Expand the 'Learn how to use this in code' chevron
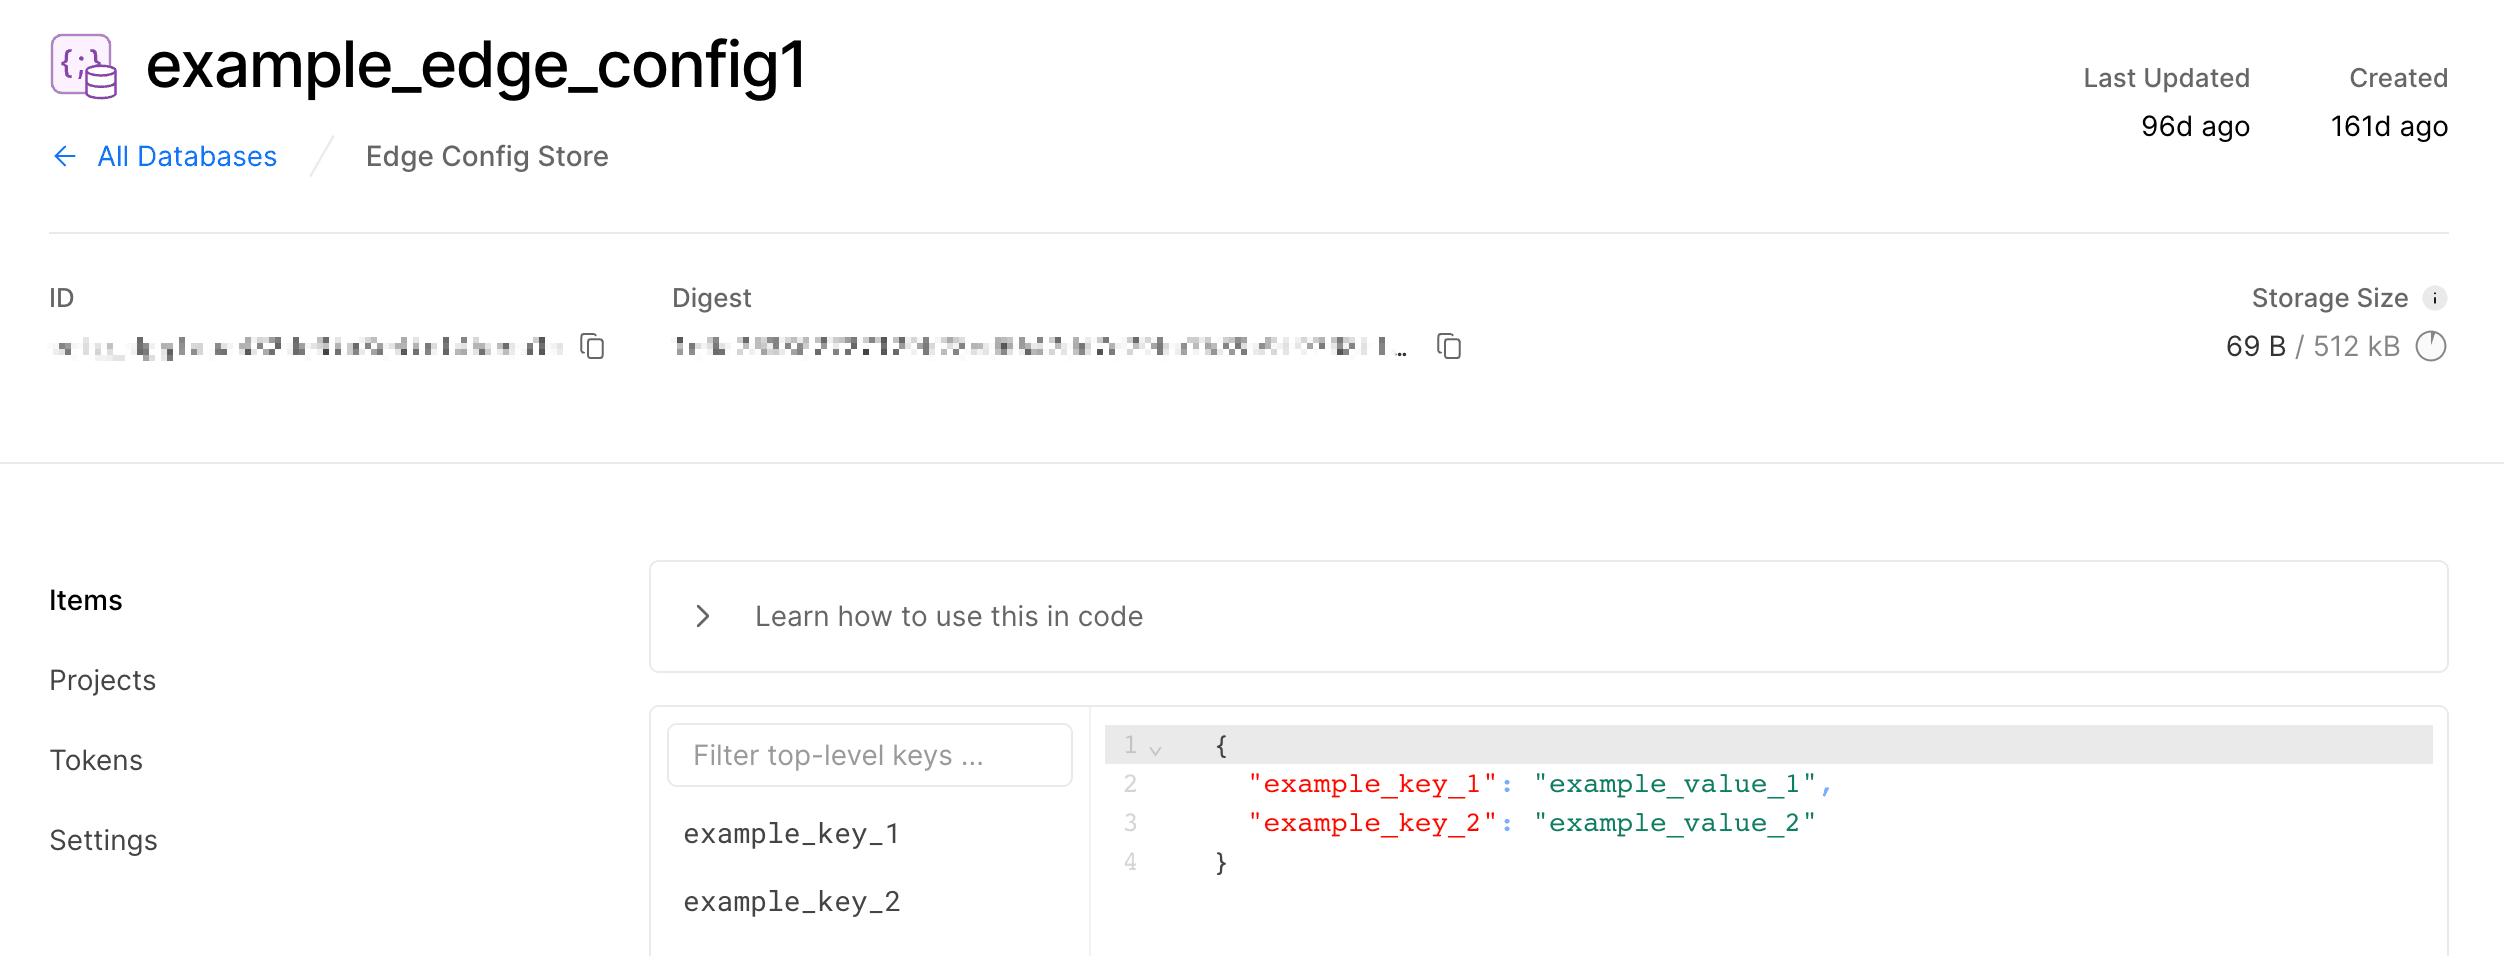Screen dimensions: 2504x956 [x=703, y=616]
